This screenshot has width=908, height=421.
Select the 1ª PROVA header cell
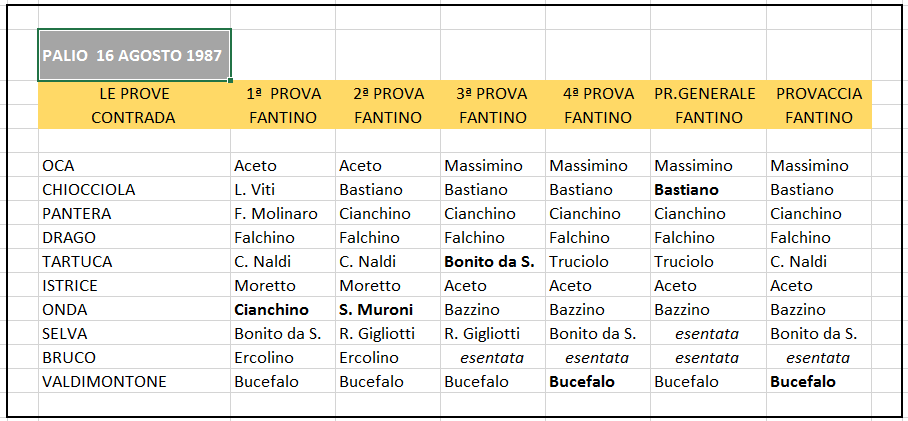pos(283,93)
